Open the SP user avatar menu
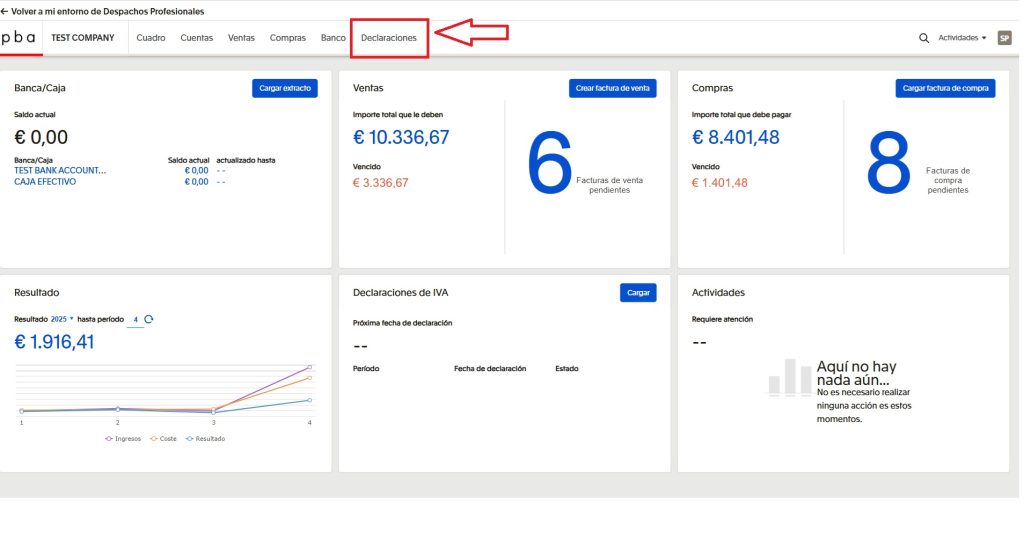The height and width of the screenshot is (538, 1024). [x=1004, y=38]
